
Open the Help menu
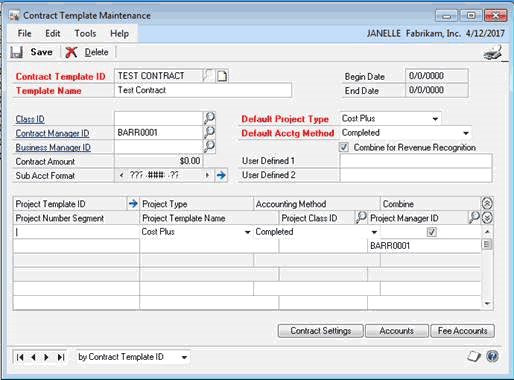point(119,33)
